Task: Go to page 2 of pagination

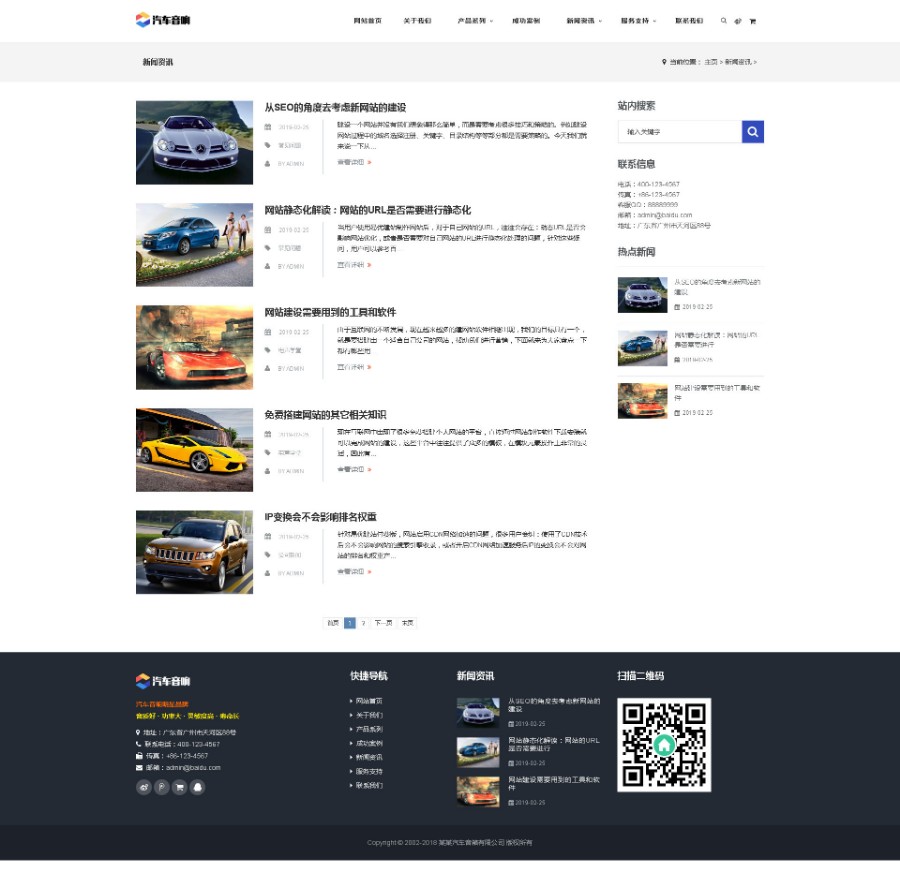Action: 363,623
